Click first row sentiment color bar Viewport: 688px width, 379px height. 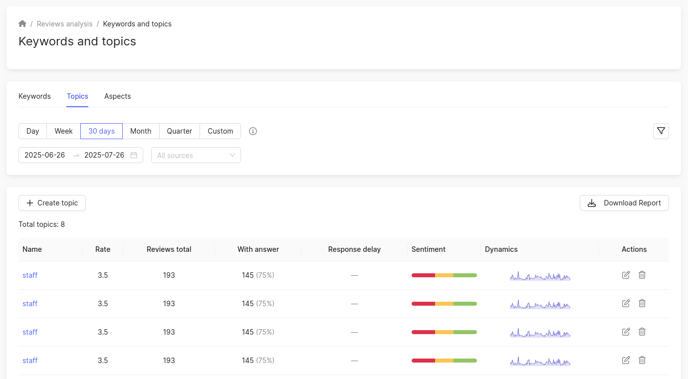pyautogui.click(x=444, y=275)
